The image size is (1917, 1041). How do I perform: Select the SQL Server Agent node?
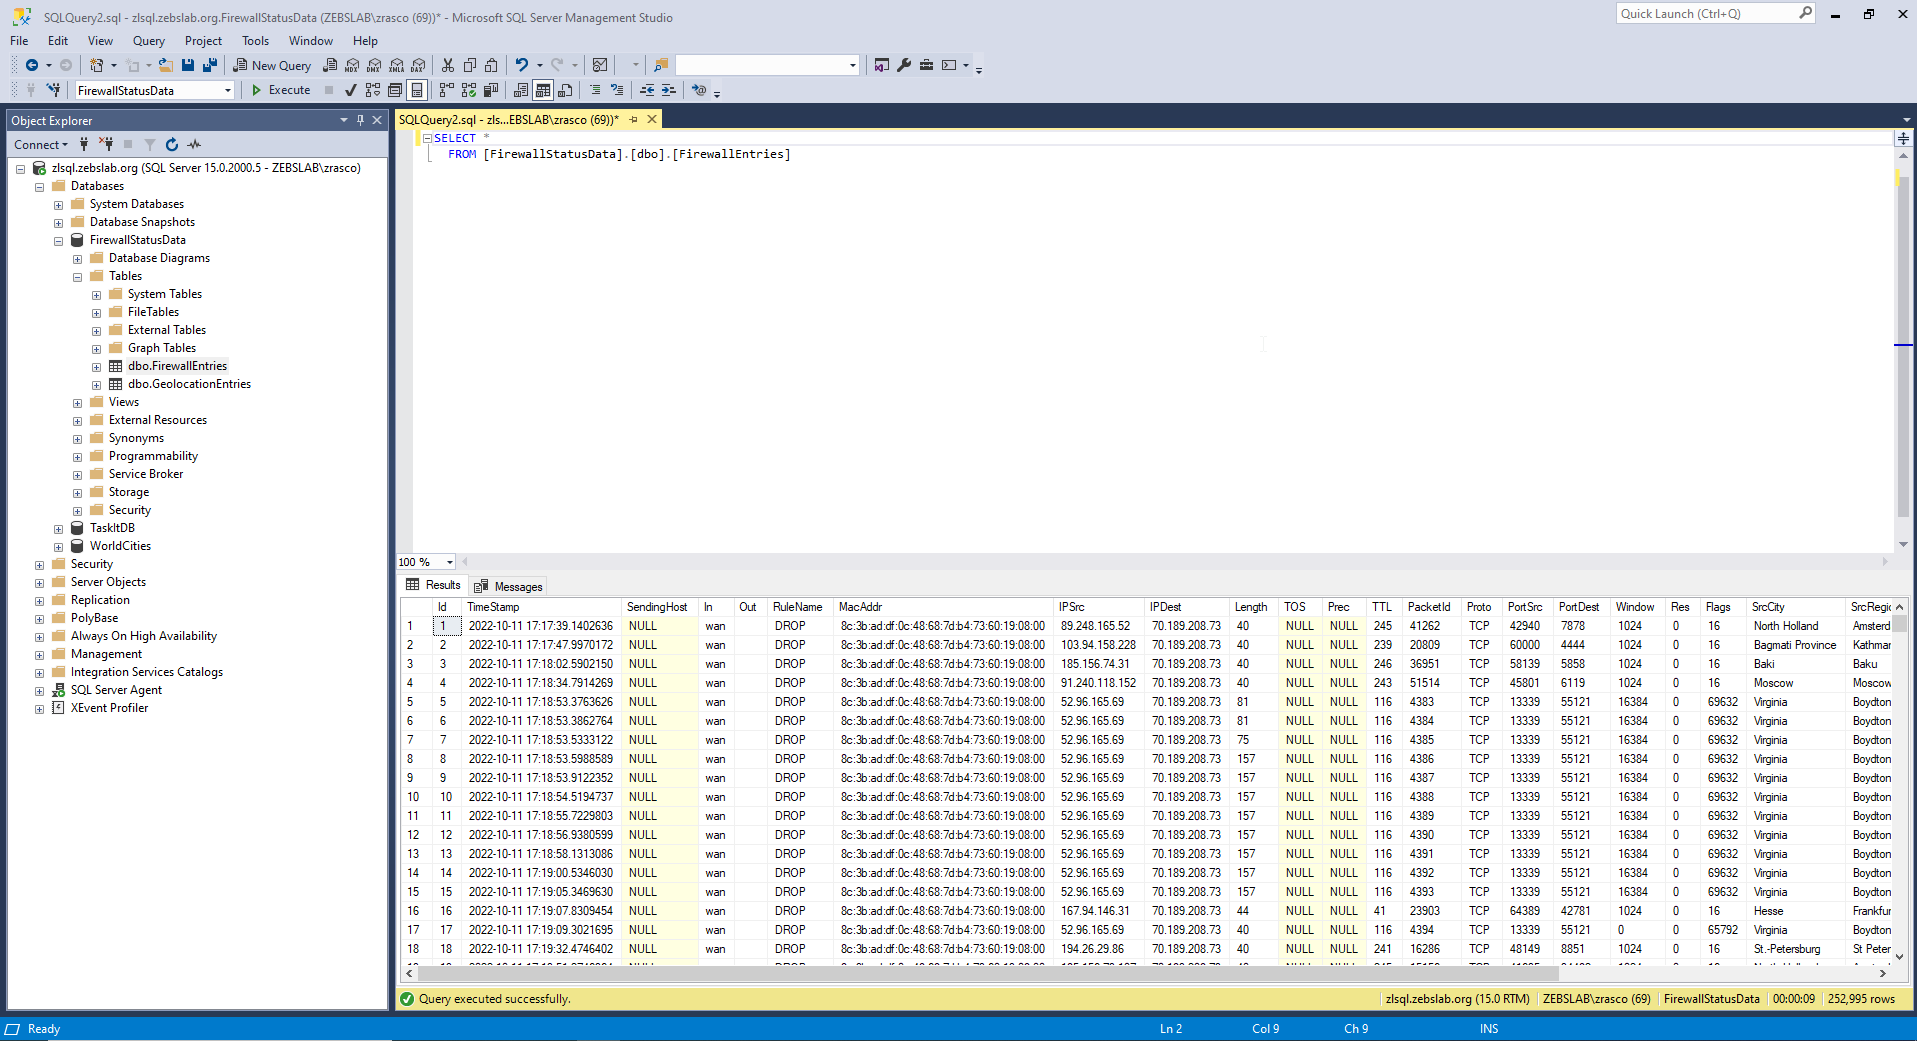click(116, 690)
